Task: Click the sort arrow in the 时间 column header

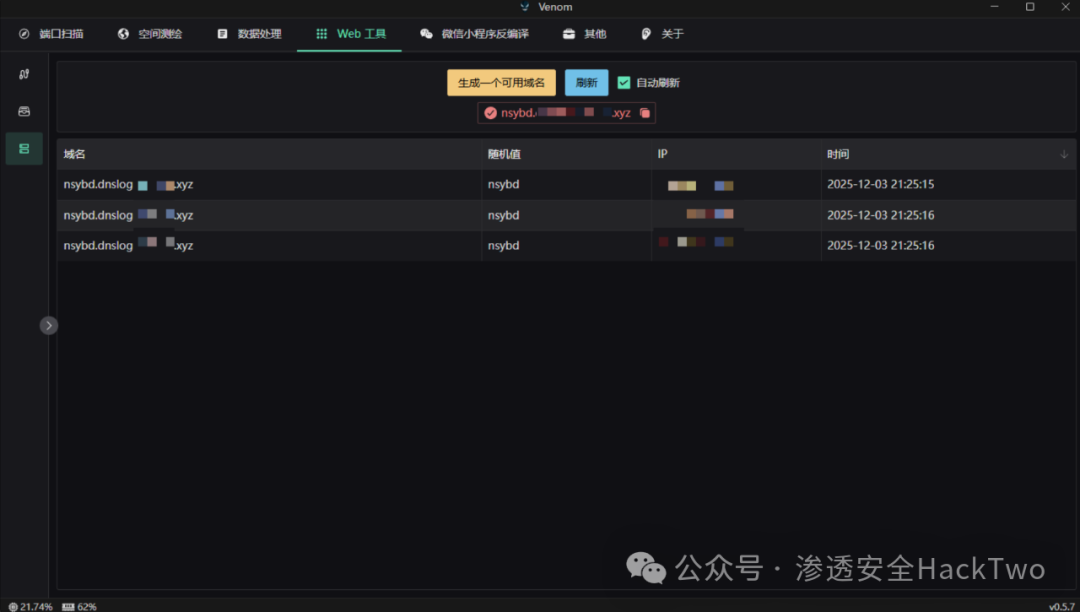Action: point(1063,153)
